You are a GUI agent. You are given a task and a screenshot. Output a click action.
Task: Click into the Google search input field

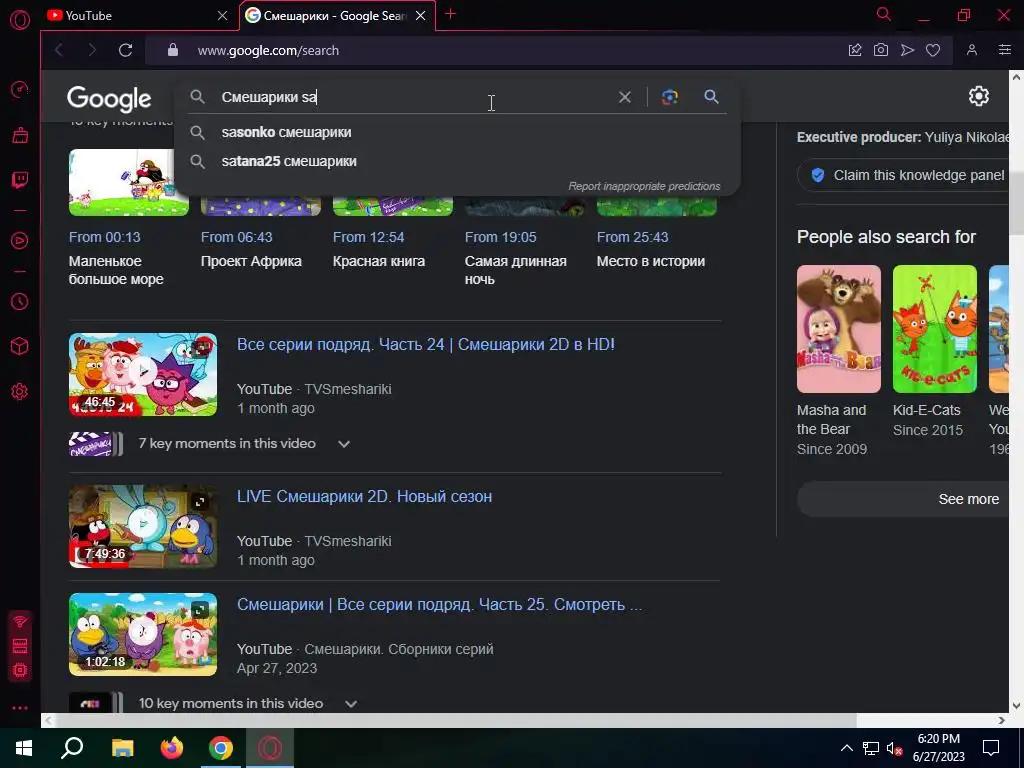415,97
